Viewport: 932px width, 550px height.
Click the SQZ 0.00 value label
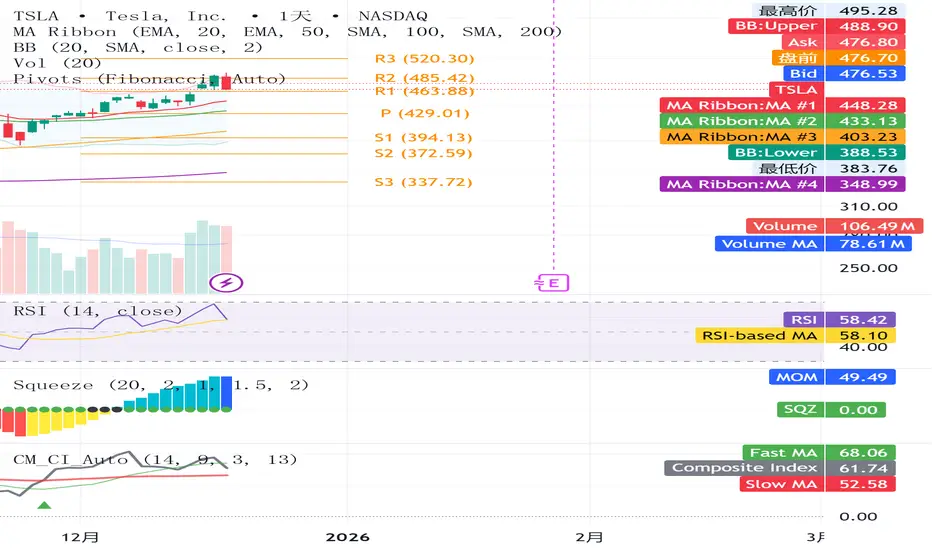[831, 410]
